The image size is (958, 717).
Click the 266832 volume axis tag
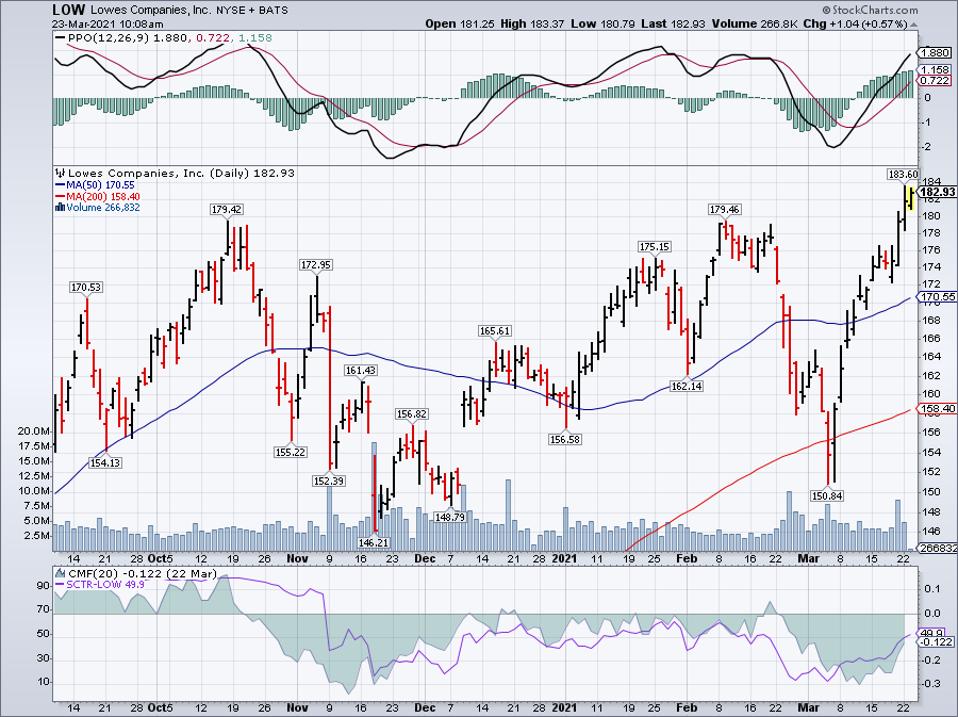pyautogui.click(x=939, y=548)
